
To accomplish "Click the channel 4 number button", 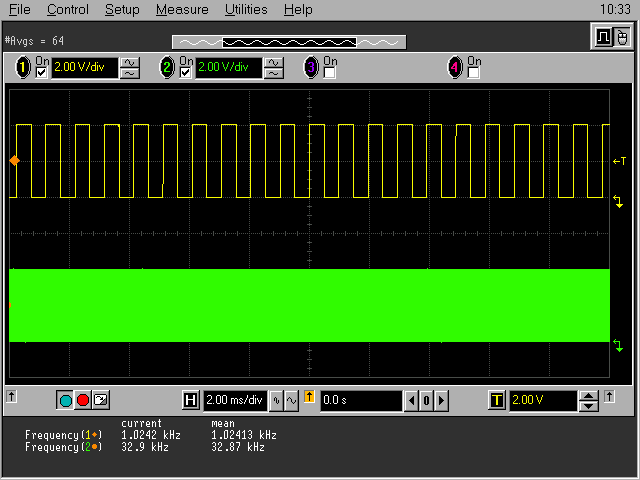I will (x=455, y=68).
